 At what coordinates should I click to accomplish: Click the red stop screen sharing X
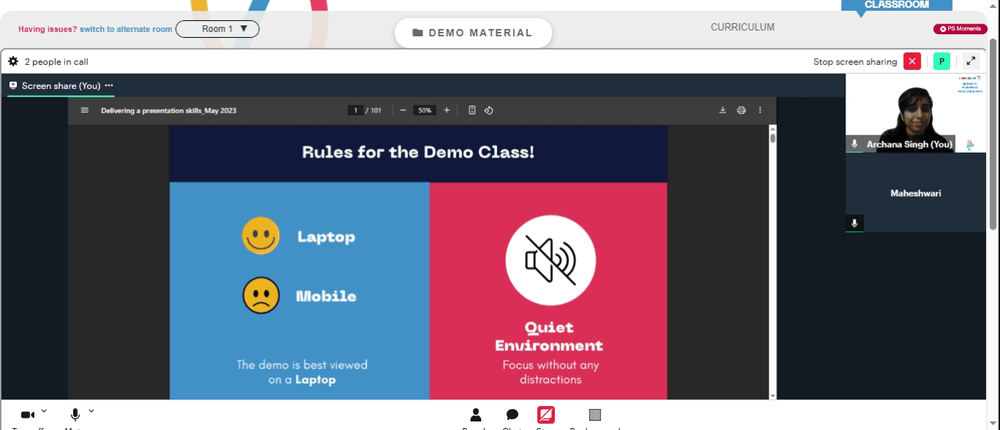[912, 61]
